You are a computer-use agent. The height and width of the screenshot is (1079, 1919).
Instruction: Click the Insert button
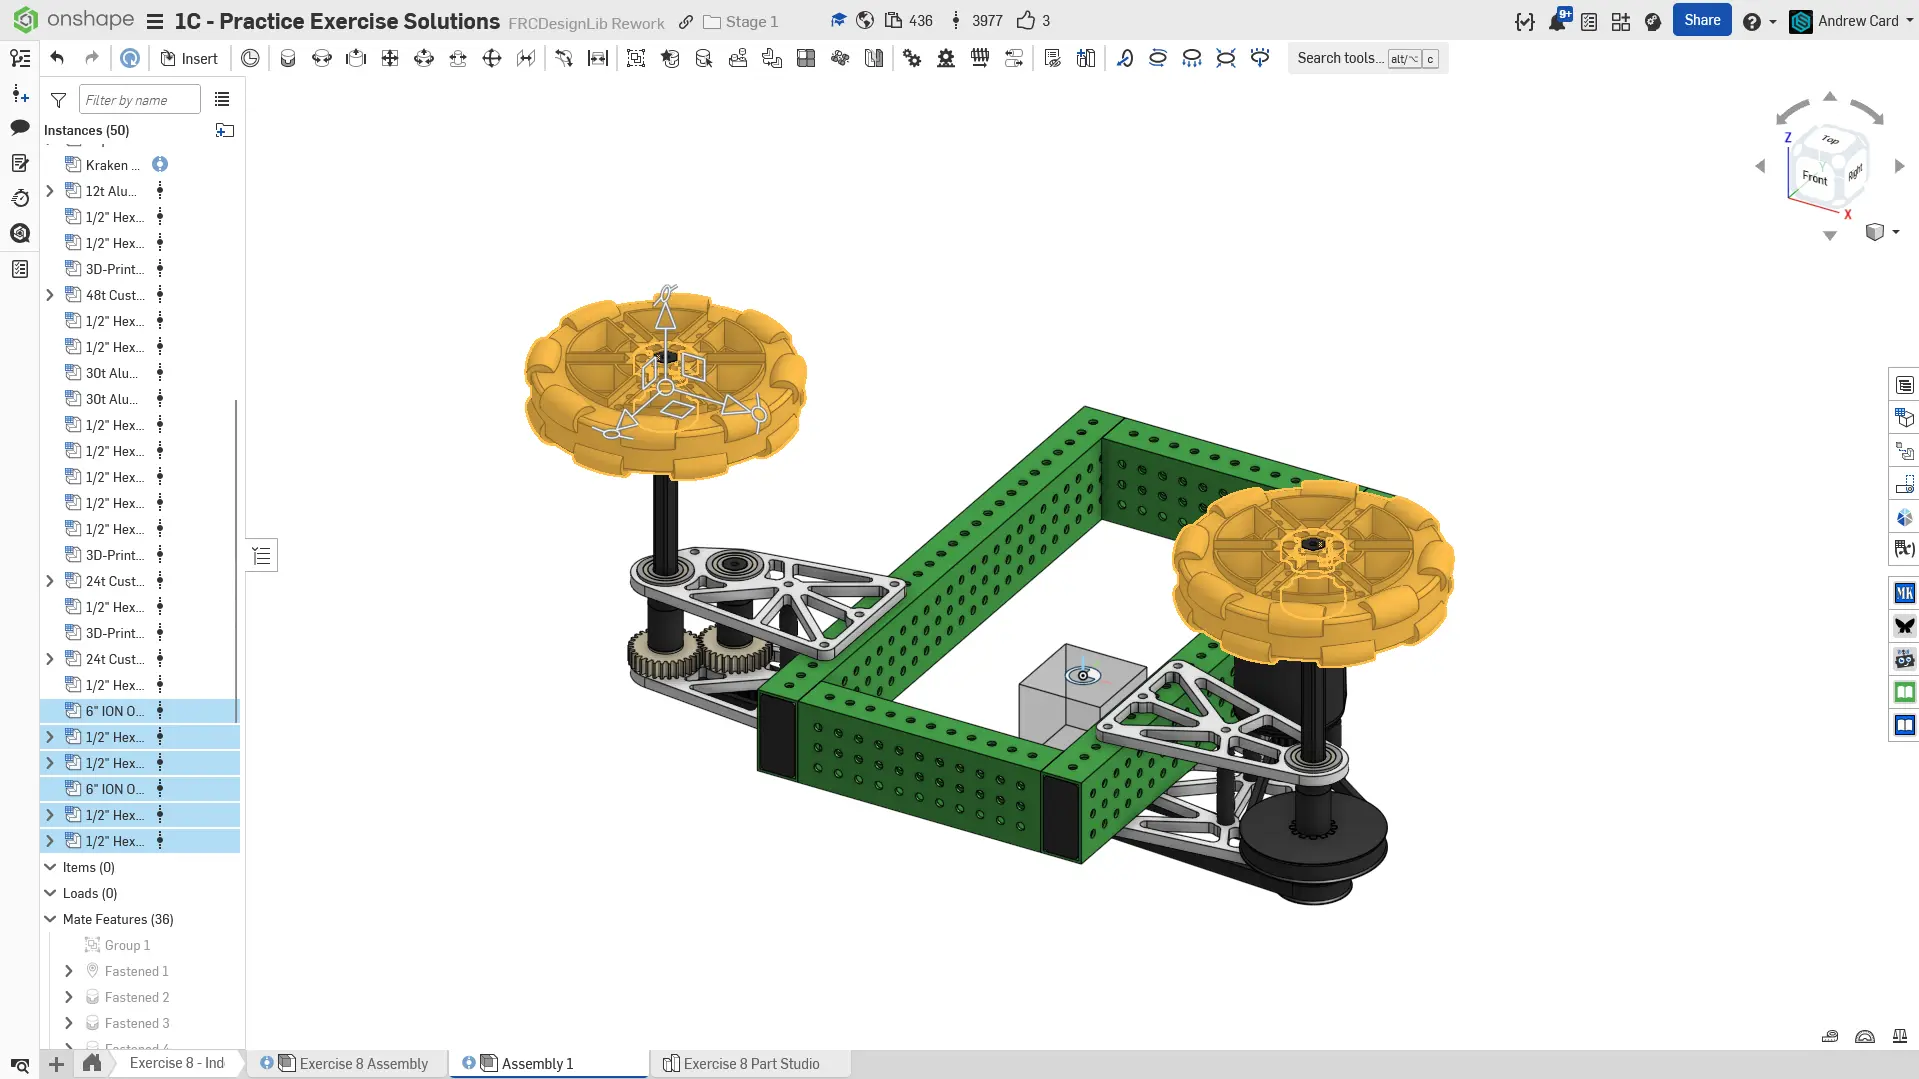pos(189,58)
